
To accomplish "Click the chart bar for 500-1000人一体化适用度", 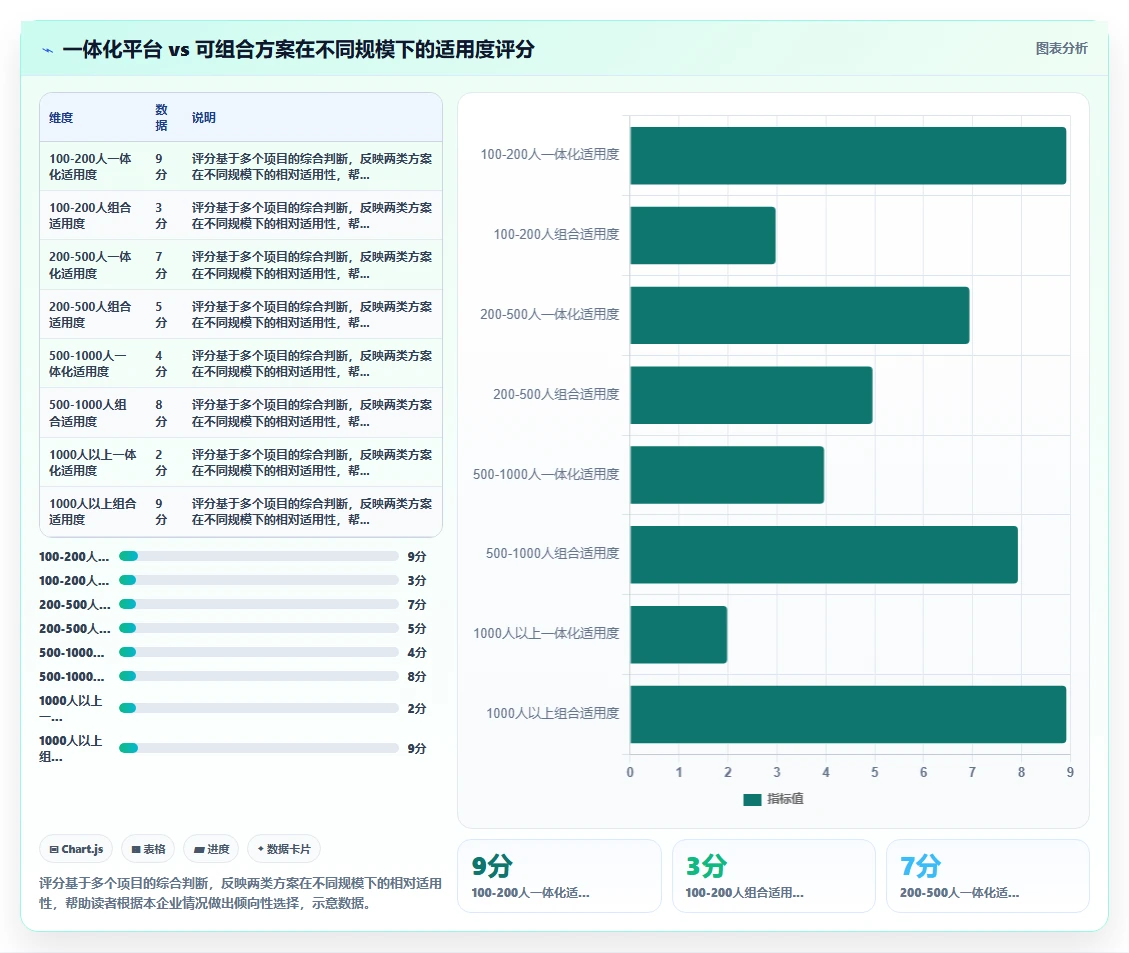I will click(727, 475).
